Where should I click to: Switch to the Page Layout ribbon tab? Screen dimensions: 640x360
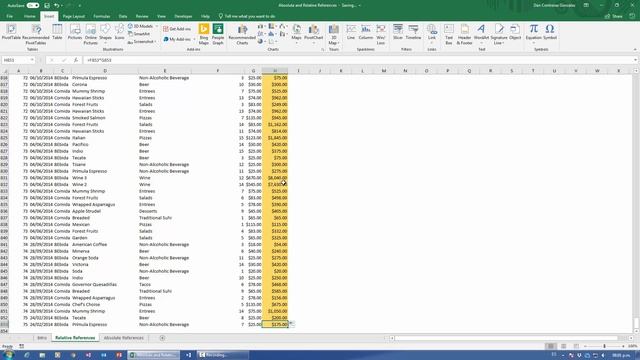tap(74, 16)
